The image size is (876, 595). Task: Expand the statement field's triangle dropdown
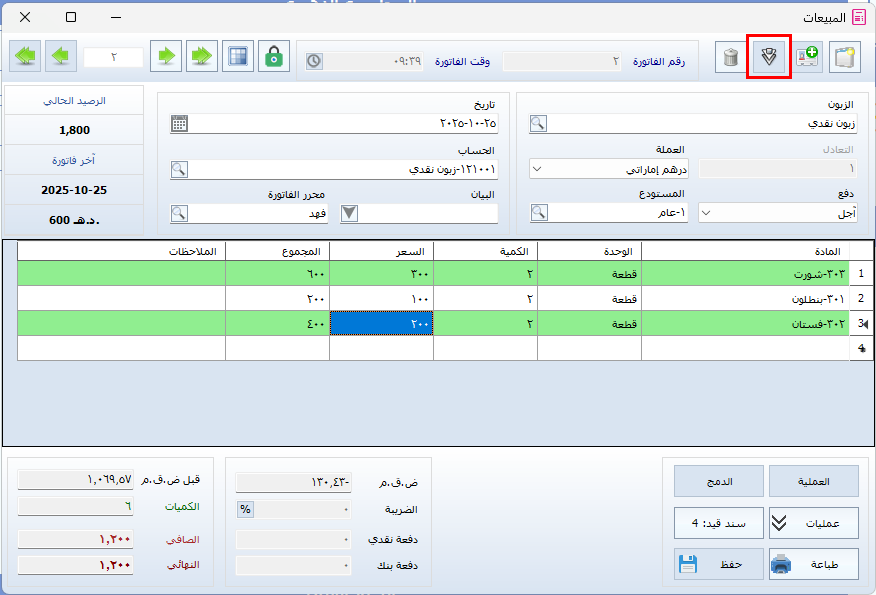pos(349,212)
